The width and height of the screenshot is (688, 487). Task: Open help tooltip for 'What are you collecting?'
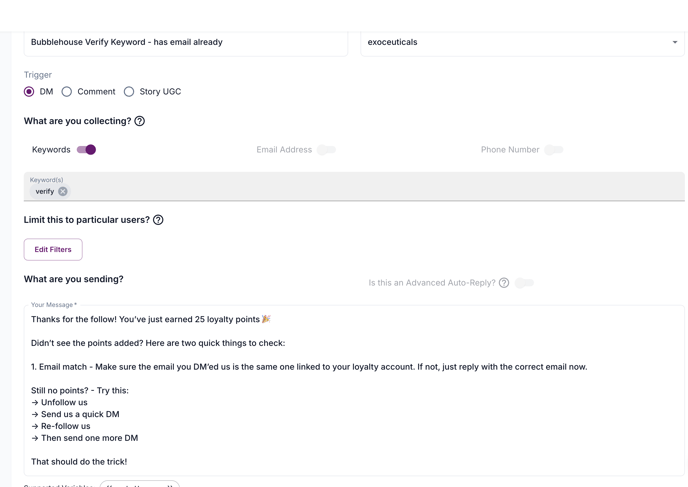coord(140,121)
